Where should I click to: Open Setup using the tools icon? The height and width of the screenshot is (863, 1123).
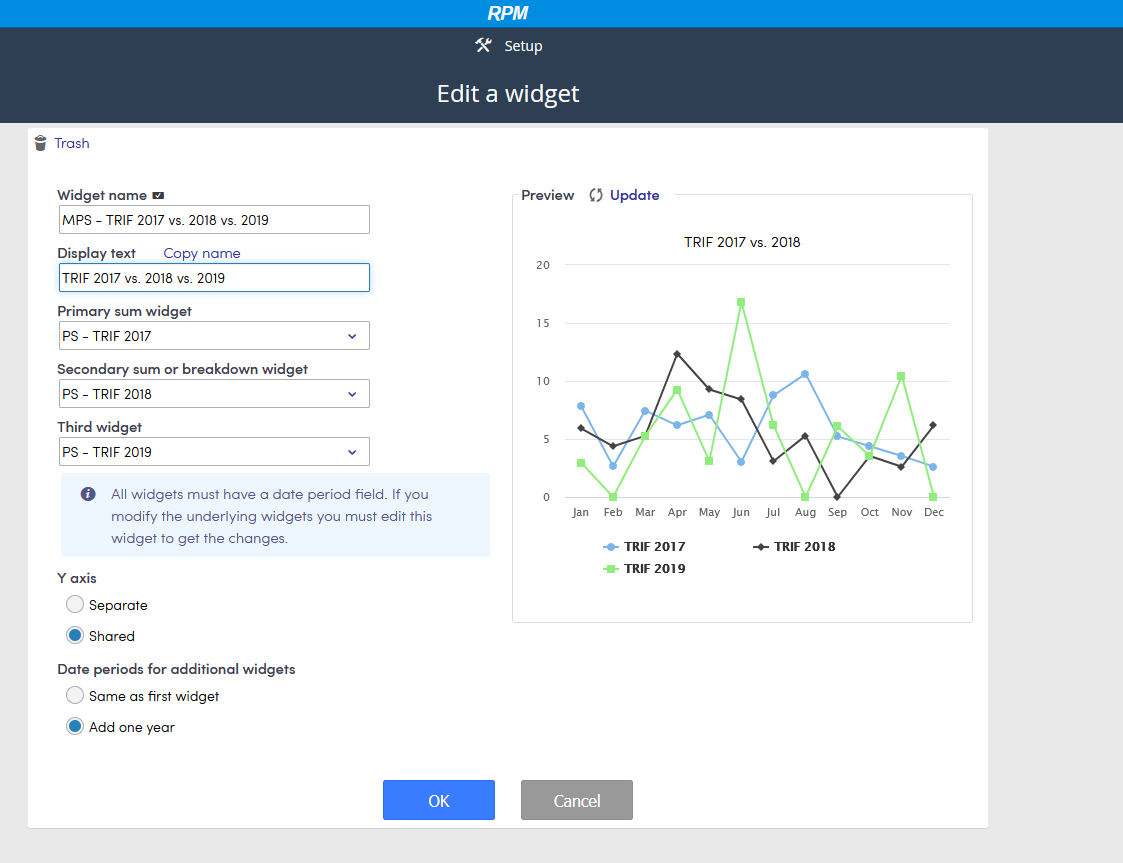[x=483, y=45]
